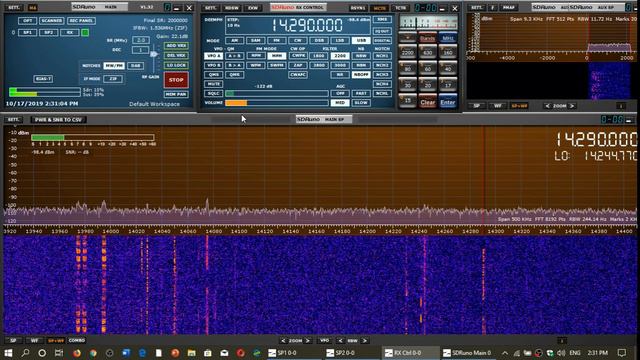Viewport: 640px width, 360px height.
Task: Zoom in arrow in Aux SP window
Action: click(x=572, y=106)
